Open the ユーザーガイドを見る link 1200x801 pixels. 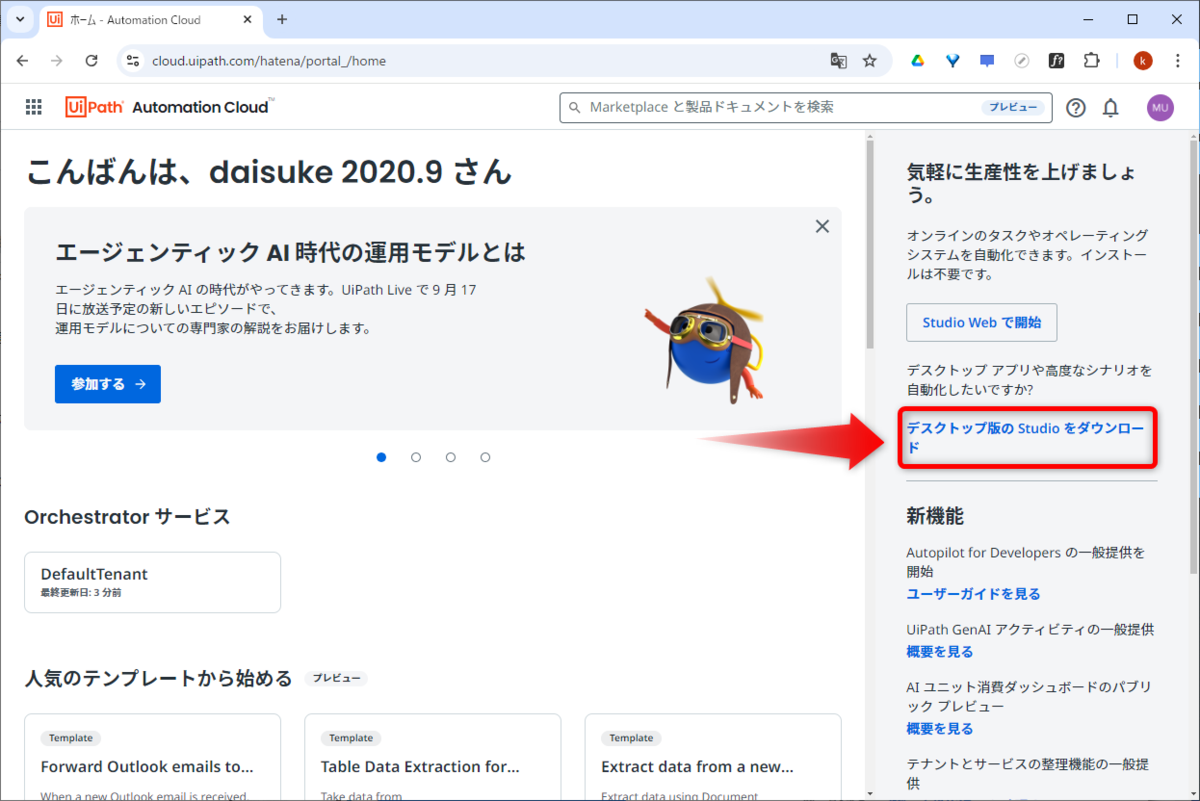[x=973, y=594]
